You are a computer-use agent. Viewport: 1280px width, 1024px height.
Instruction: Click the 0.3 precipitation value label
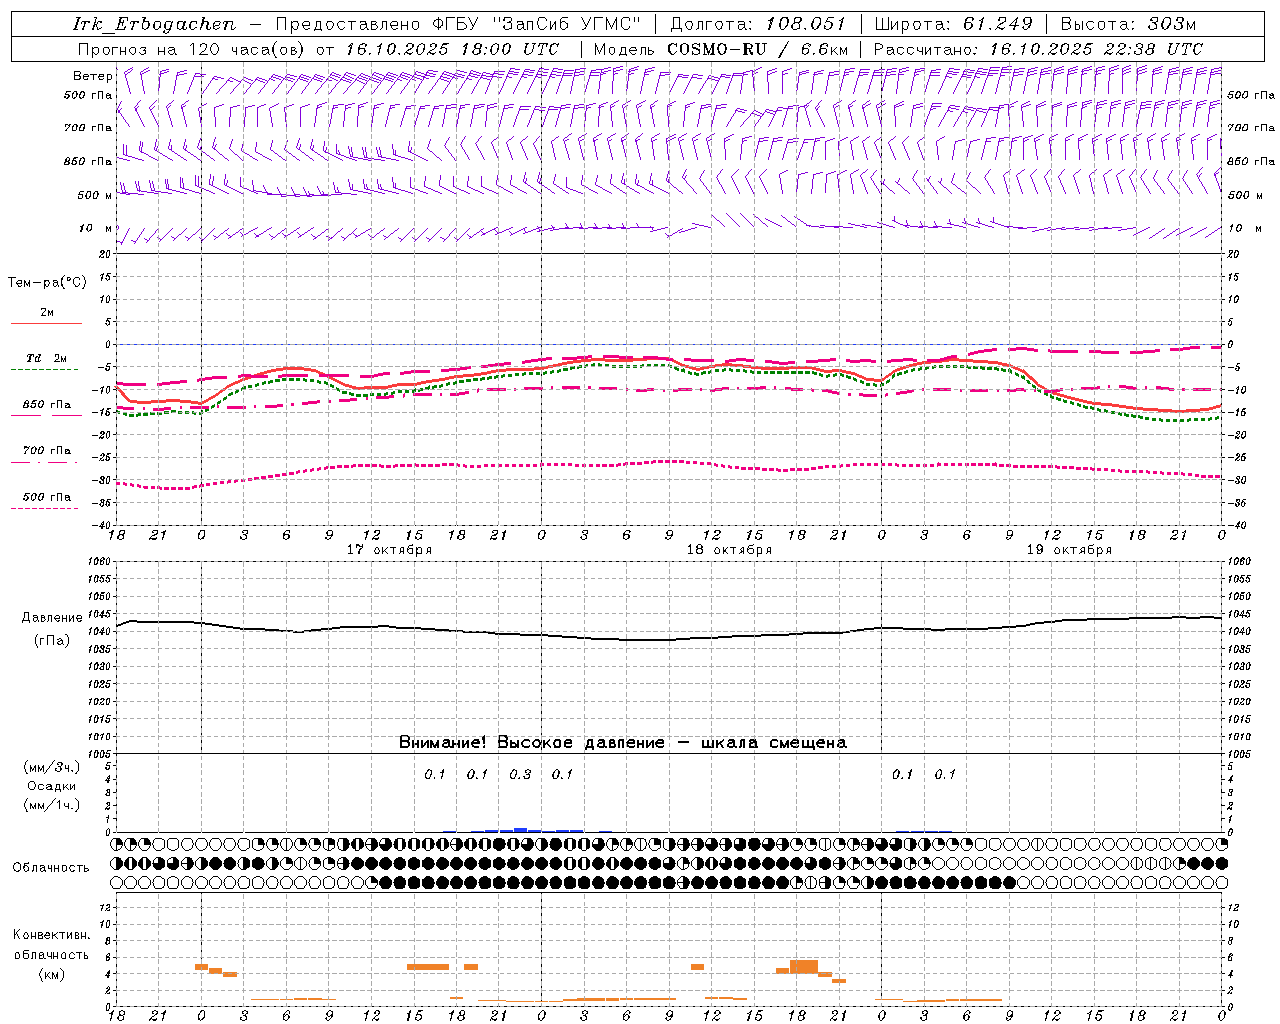pyautogui.click(x=520, y=774)
